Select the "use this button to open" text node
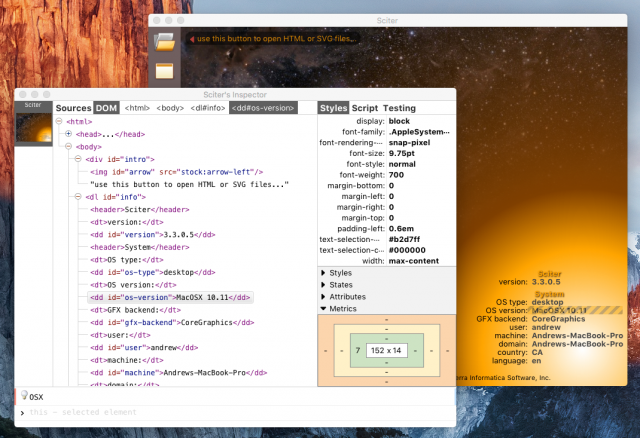This screenshot has width=640, height=438. click(189, 185)
